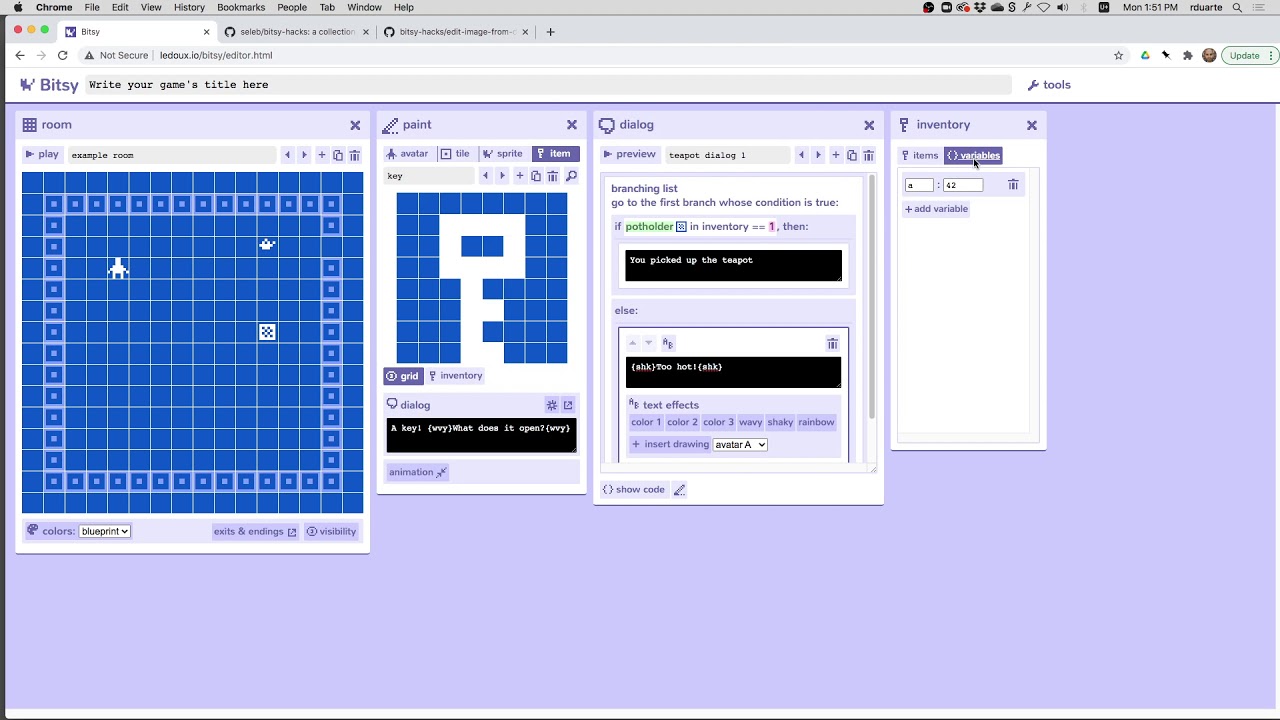Go to previous item in paint panel
This screenshot has width=1280, height=720.
coord(485,176)
